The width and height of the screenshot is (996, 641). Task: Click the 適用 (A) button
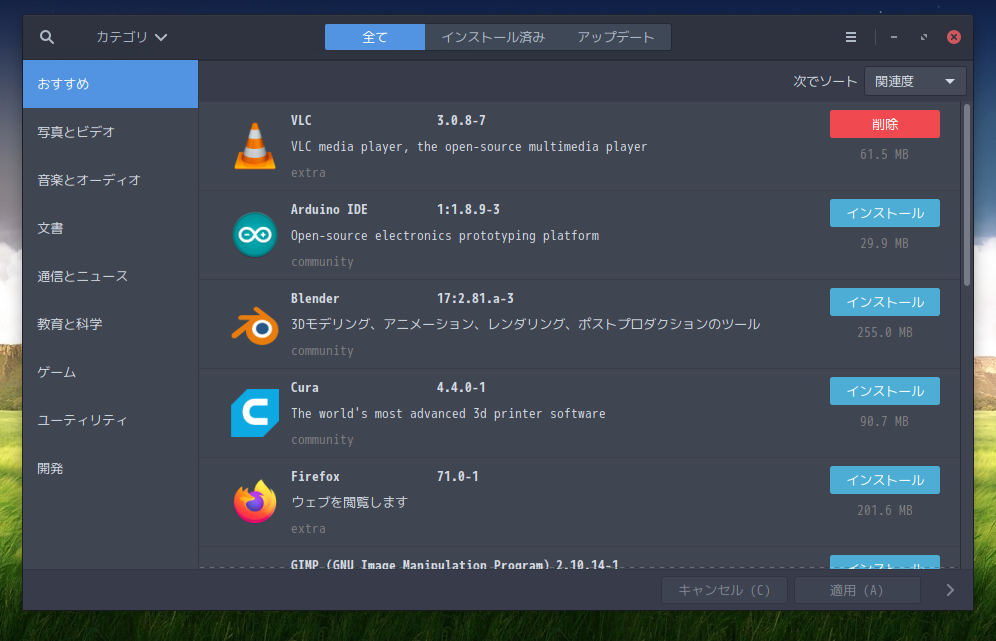tap(857, 590)
